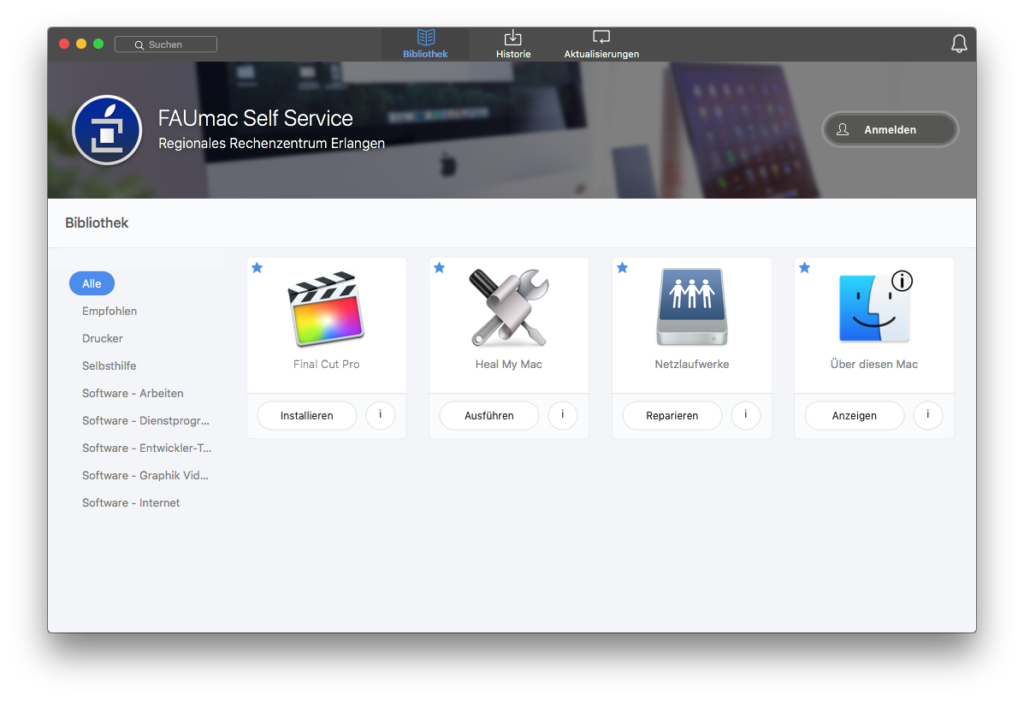1024x701 pixels.
Task: Click the FAUmac Self Service logo
Action: click(x=107, y=130)
